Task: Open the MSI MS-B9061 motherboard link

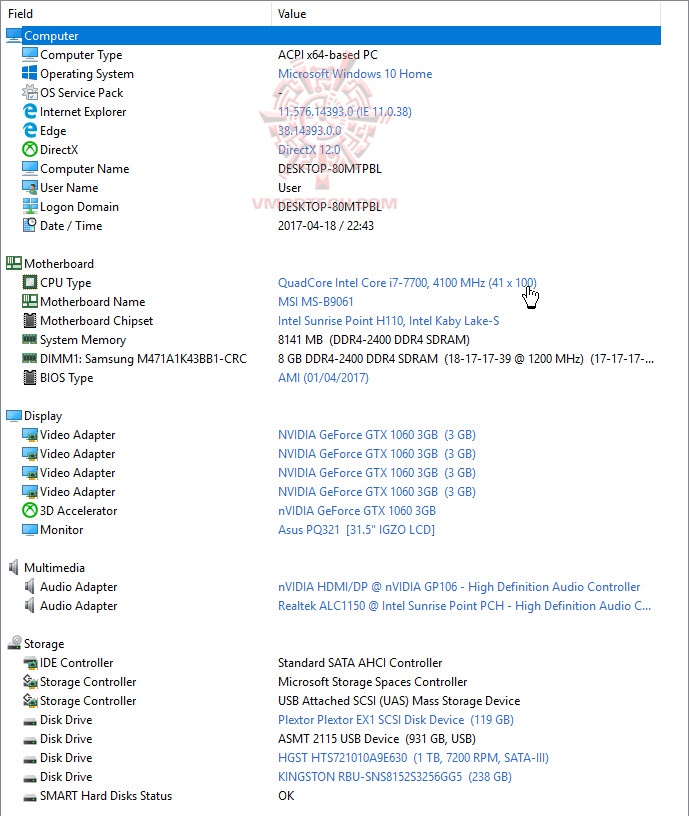Action: (316, 302)
